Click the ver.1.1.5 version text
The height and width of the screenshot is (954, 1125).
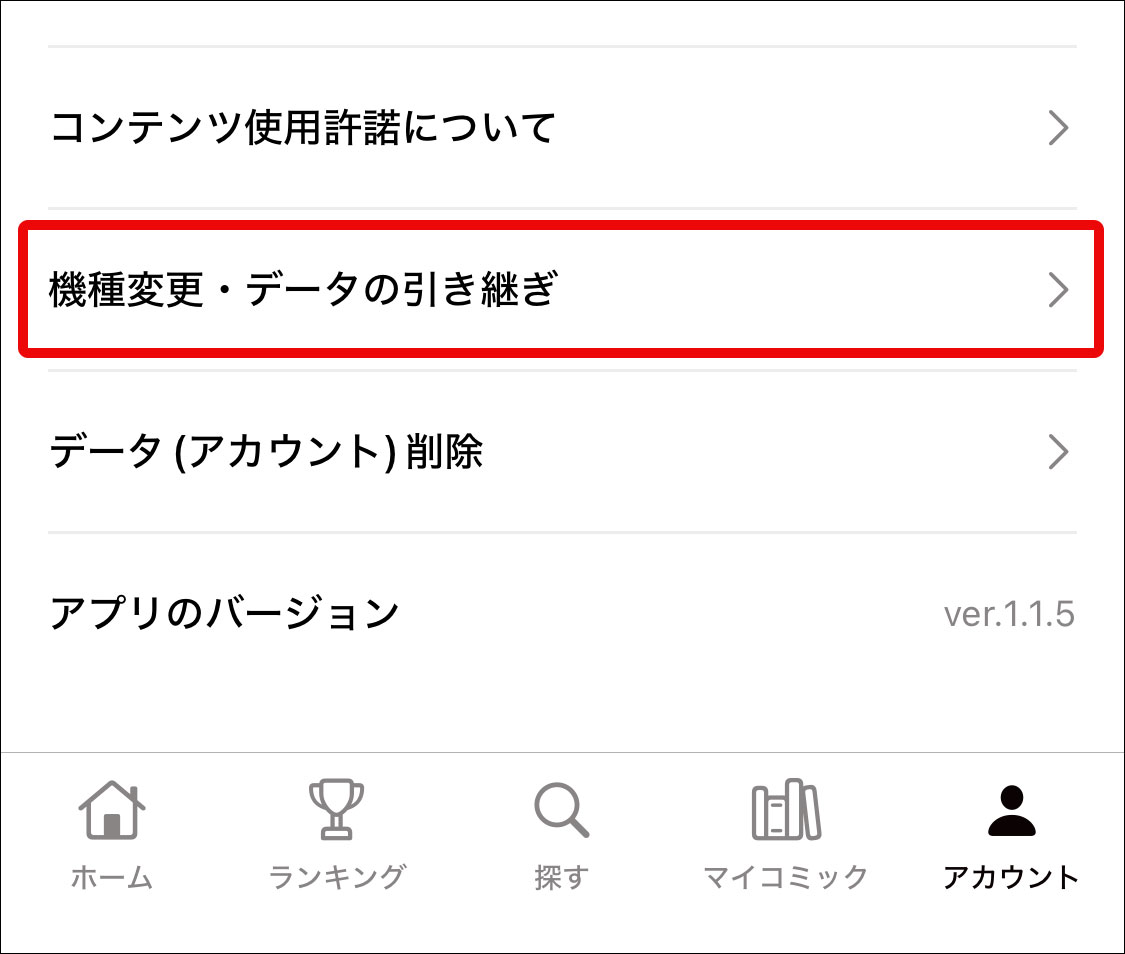[1009, 615]
